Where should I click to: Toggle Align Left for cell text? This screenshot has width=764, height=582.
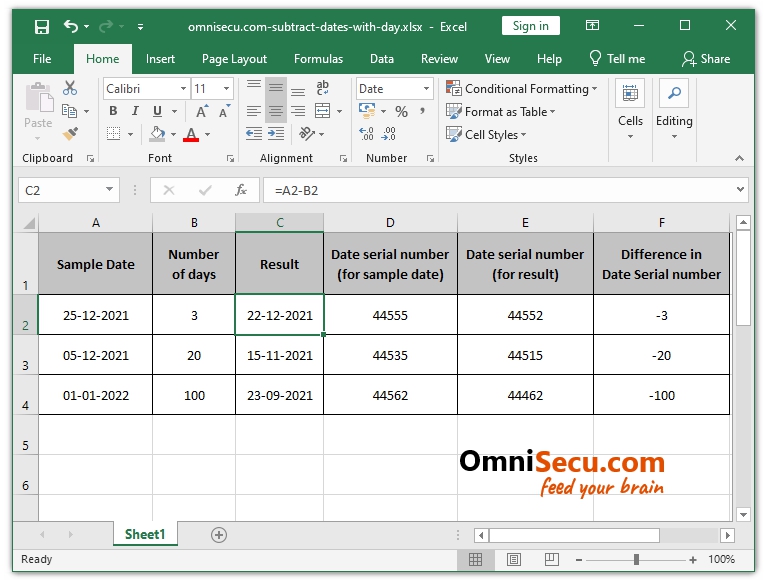point(254,111)
